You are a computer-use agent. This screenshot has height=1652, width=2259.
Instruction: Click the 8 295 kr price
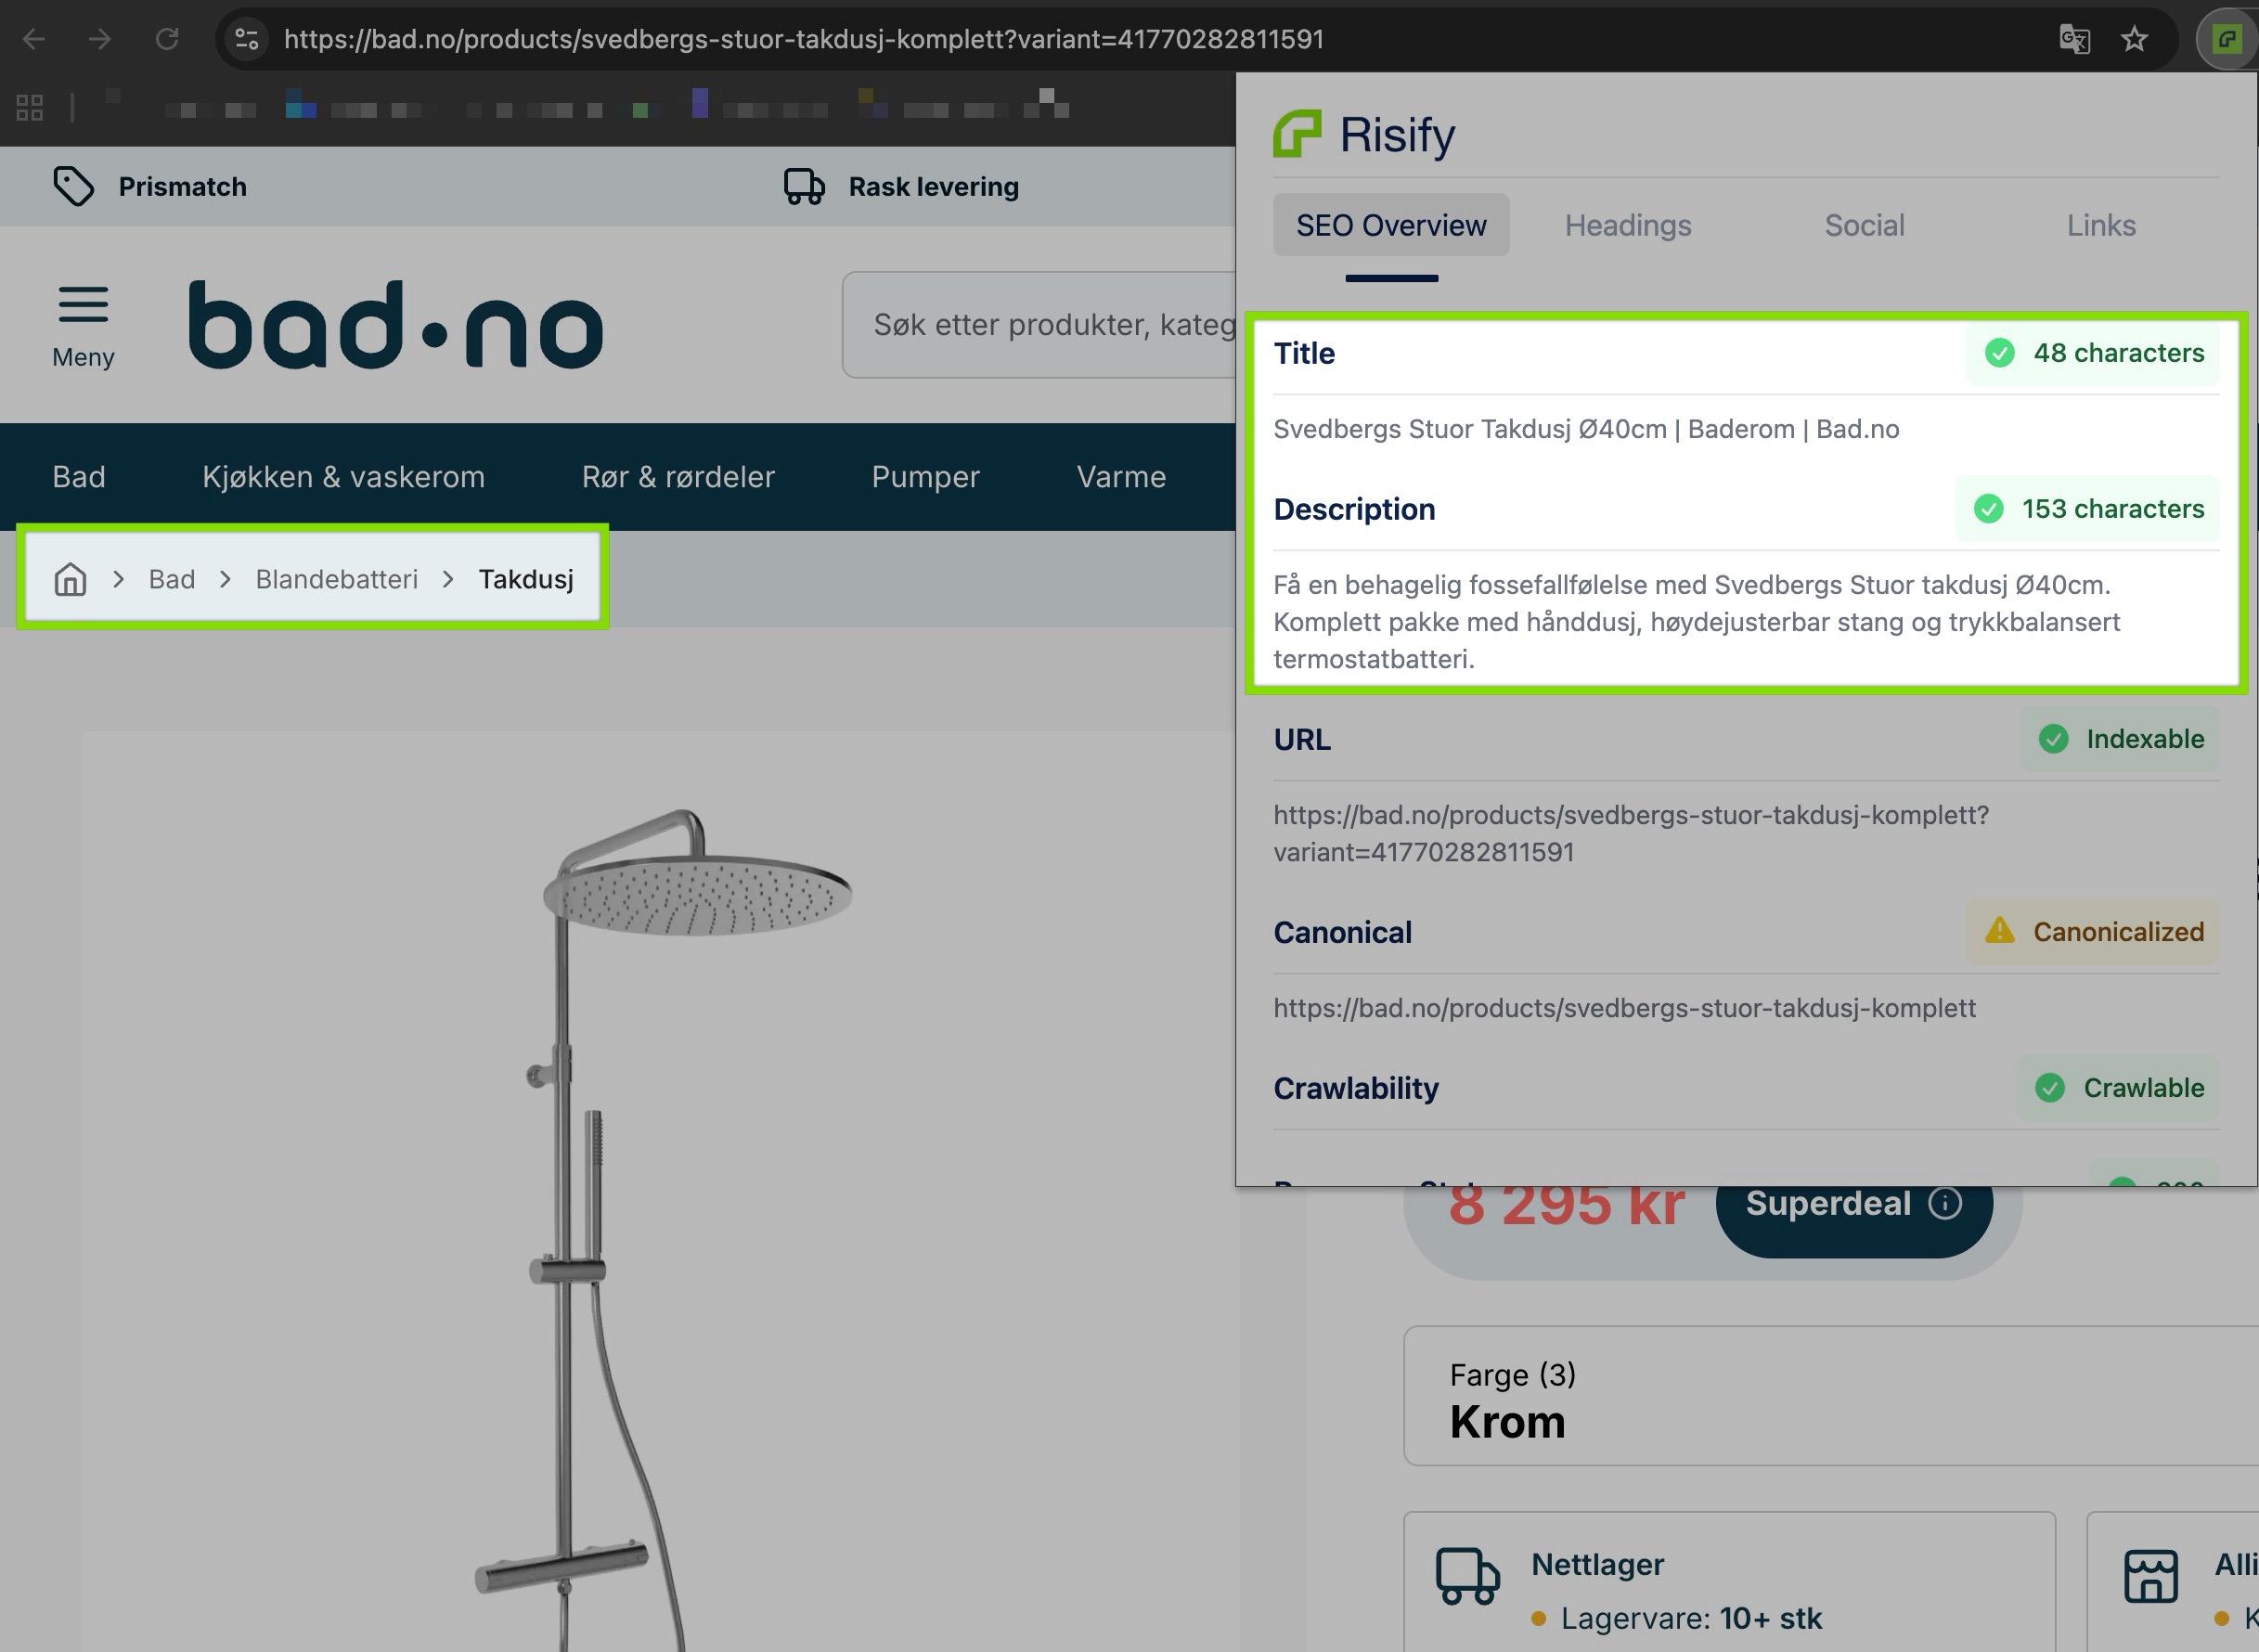tap(1566, 1203)
